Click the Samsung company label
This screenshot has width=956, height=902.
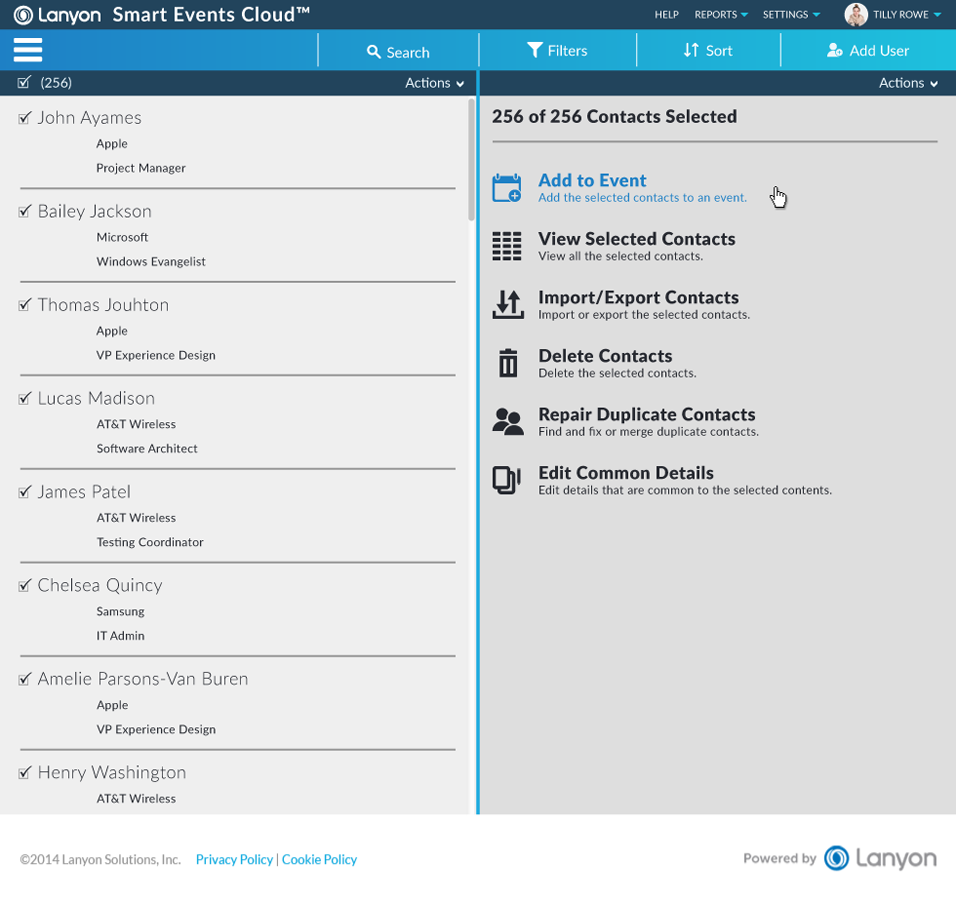pos(120,612)
